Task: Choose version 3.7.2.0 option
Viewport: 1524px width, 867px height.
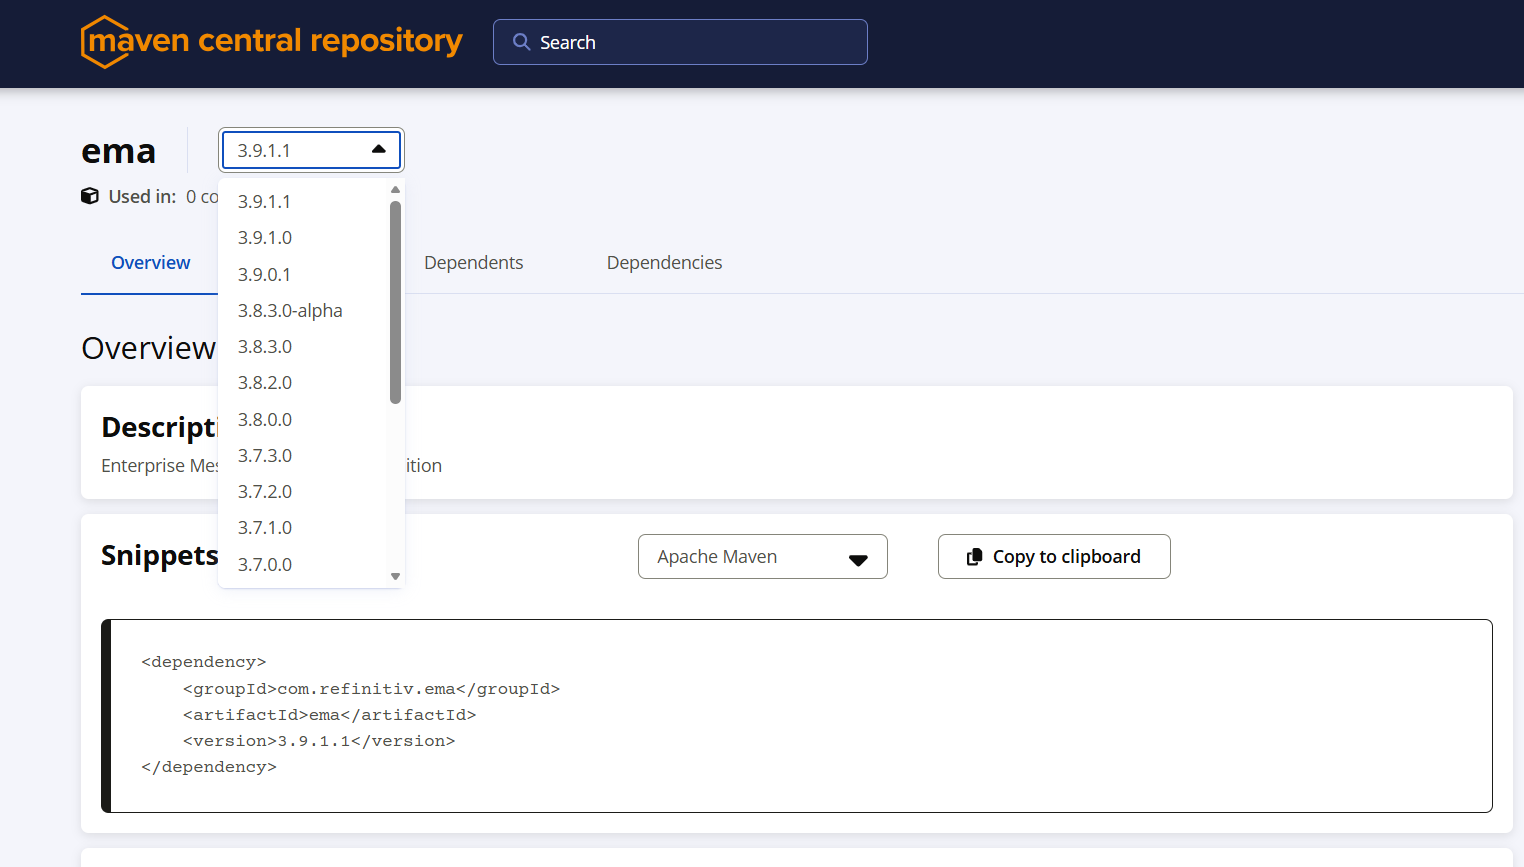Action: point(303,491)
